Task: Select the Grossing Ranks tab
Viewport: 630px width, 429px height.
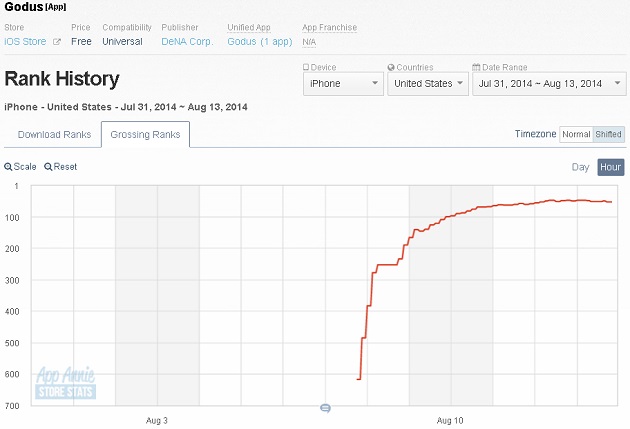Action: coord(145,135)
